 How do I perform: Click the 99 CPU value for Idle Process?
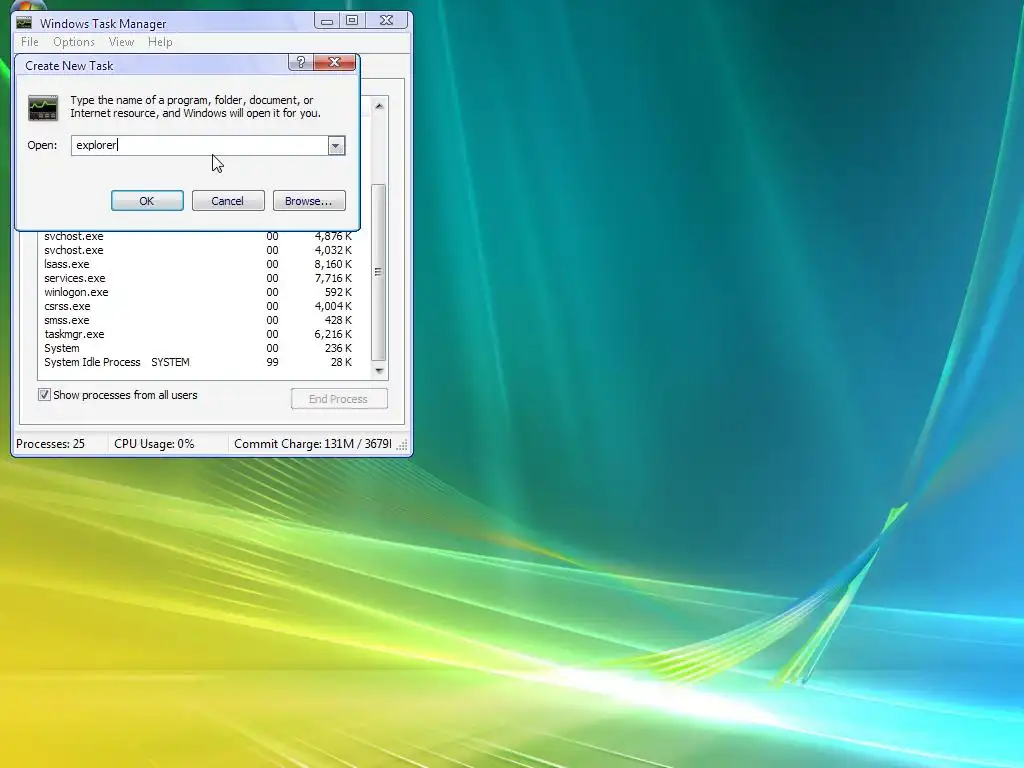coord(272,362)
